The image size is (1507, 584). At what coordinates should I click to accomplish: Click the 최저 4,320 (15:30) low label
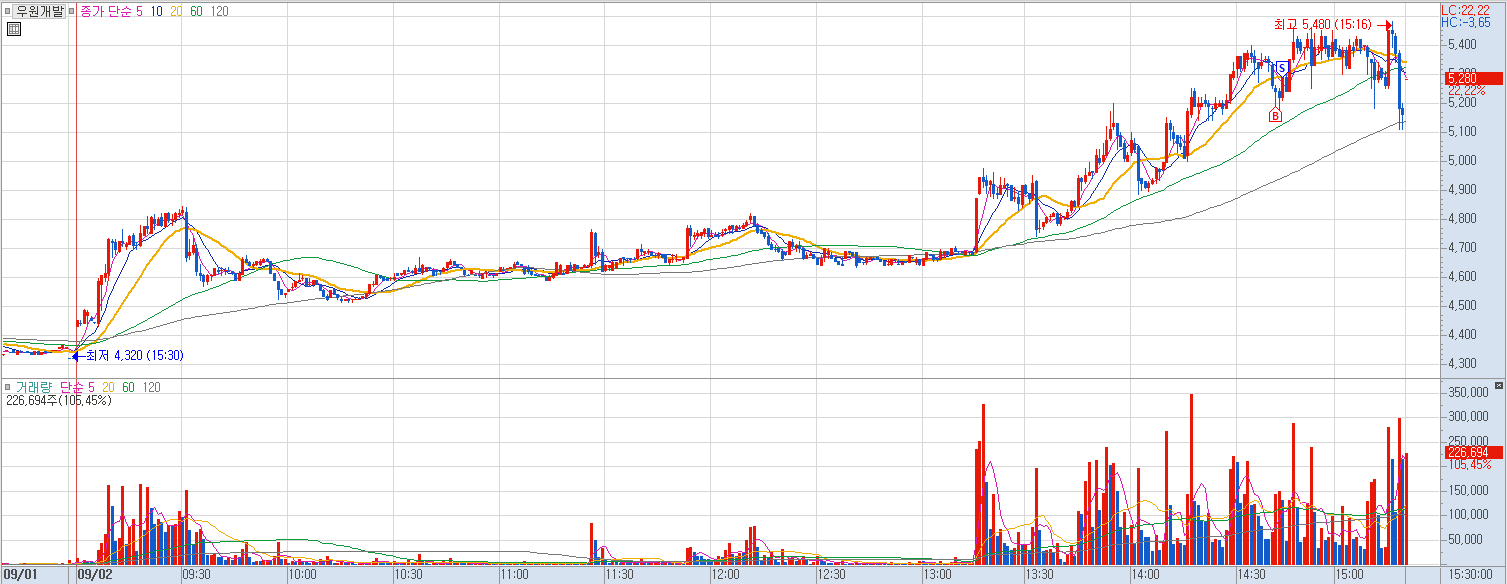(135, 355)
